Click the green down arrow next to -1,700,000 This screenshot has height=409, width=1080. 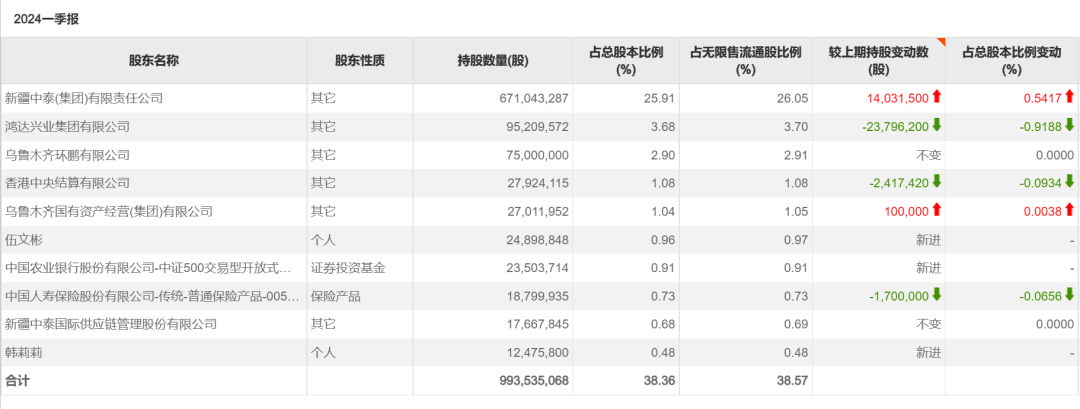[x=936, y=295]
